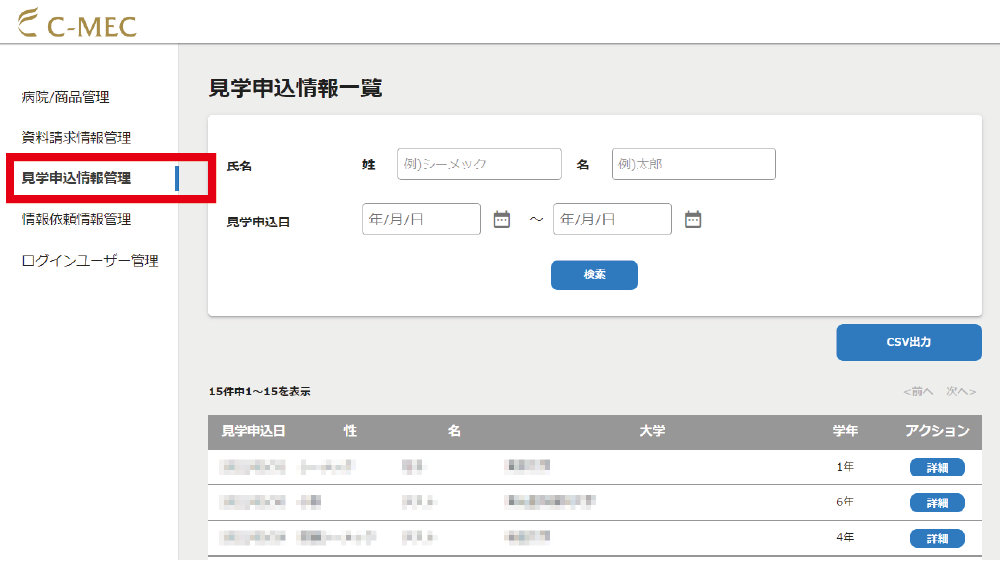Click the 性 column header

tap(350, 432)
